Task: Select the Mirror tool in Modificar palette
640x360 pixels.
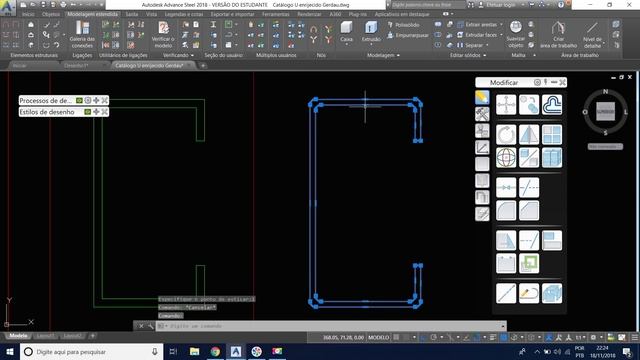Action: [529, 135]
